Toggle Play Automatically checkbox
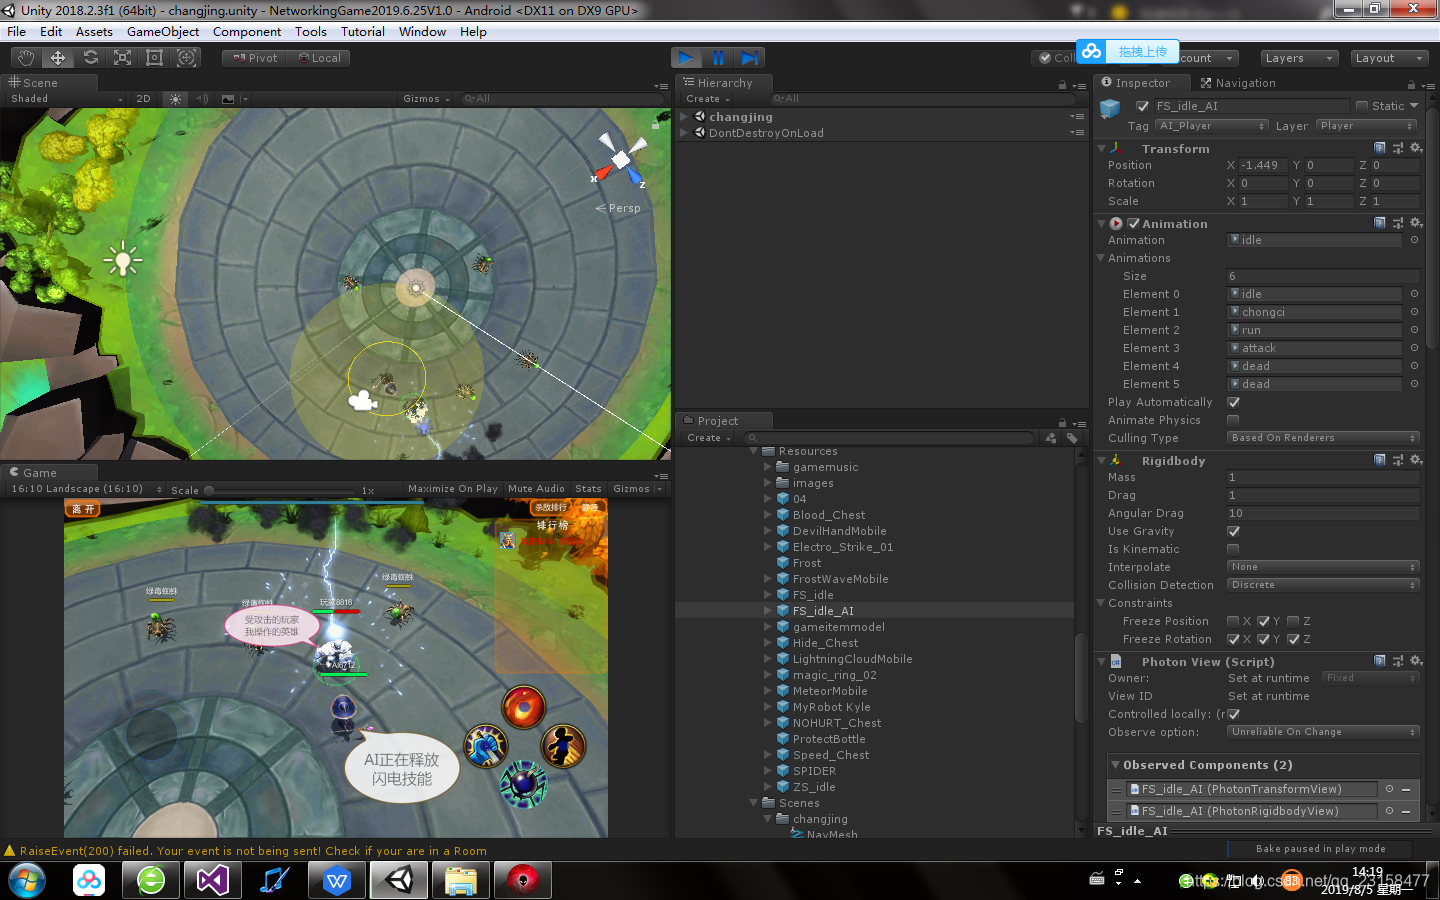The width and height of the screenshot is (1440, 900). (x=1233, y=402)
